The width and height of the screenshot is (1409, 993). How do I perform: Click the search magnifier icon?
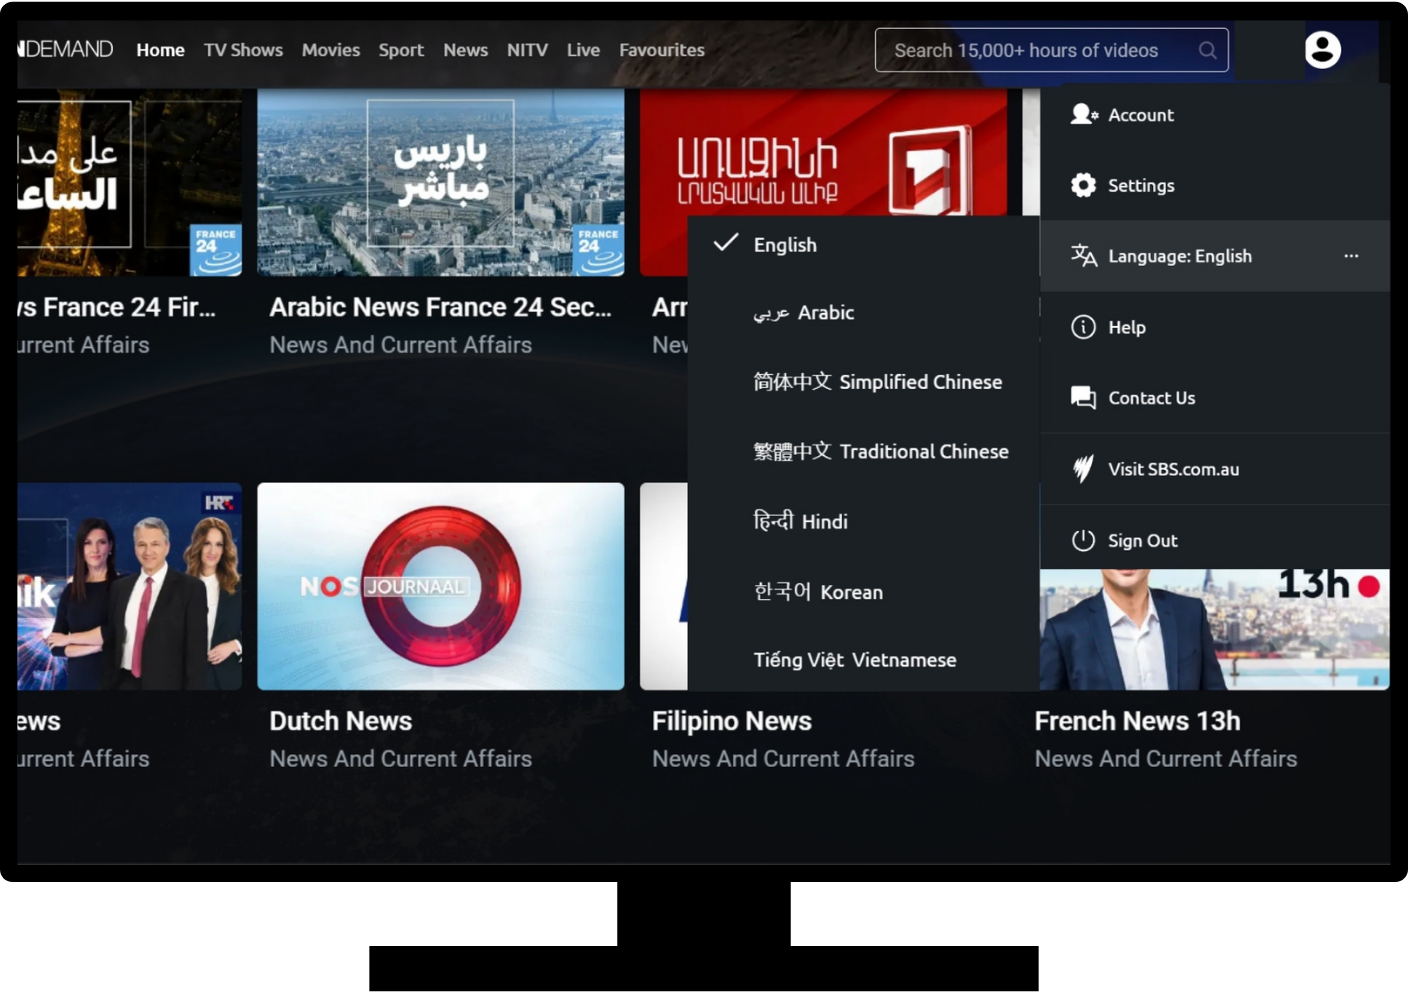point(1207,50)
